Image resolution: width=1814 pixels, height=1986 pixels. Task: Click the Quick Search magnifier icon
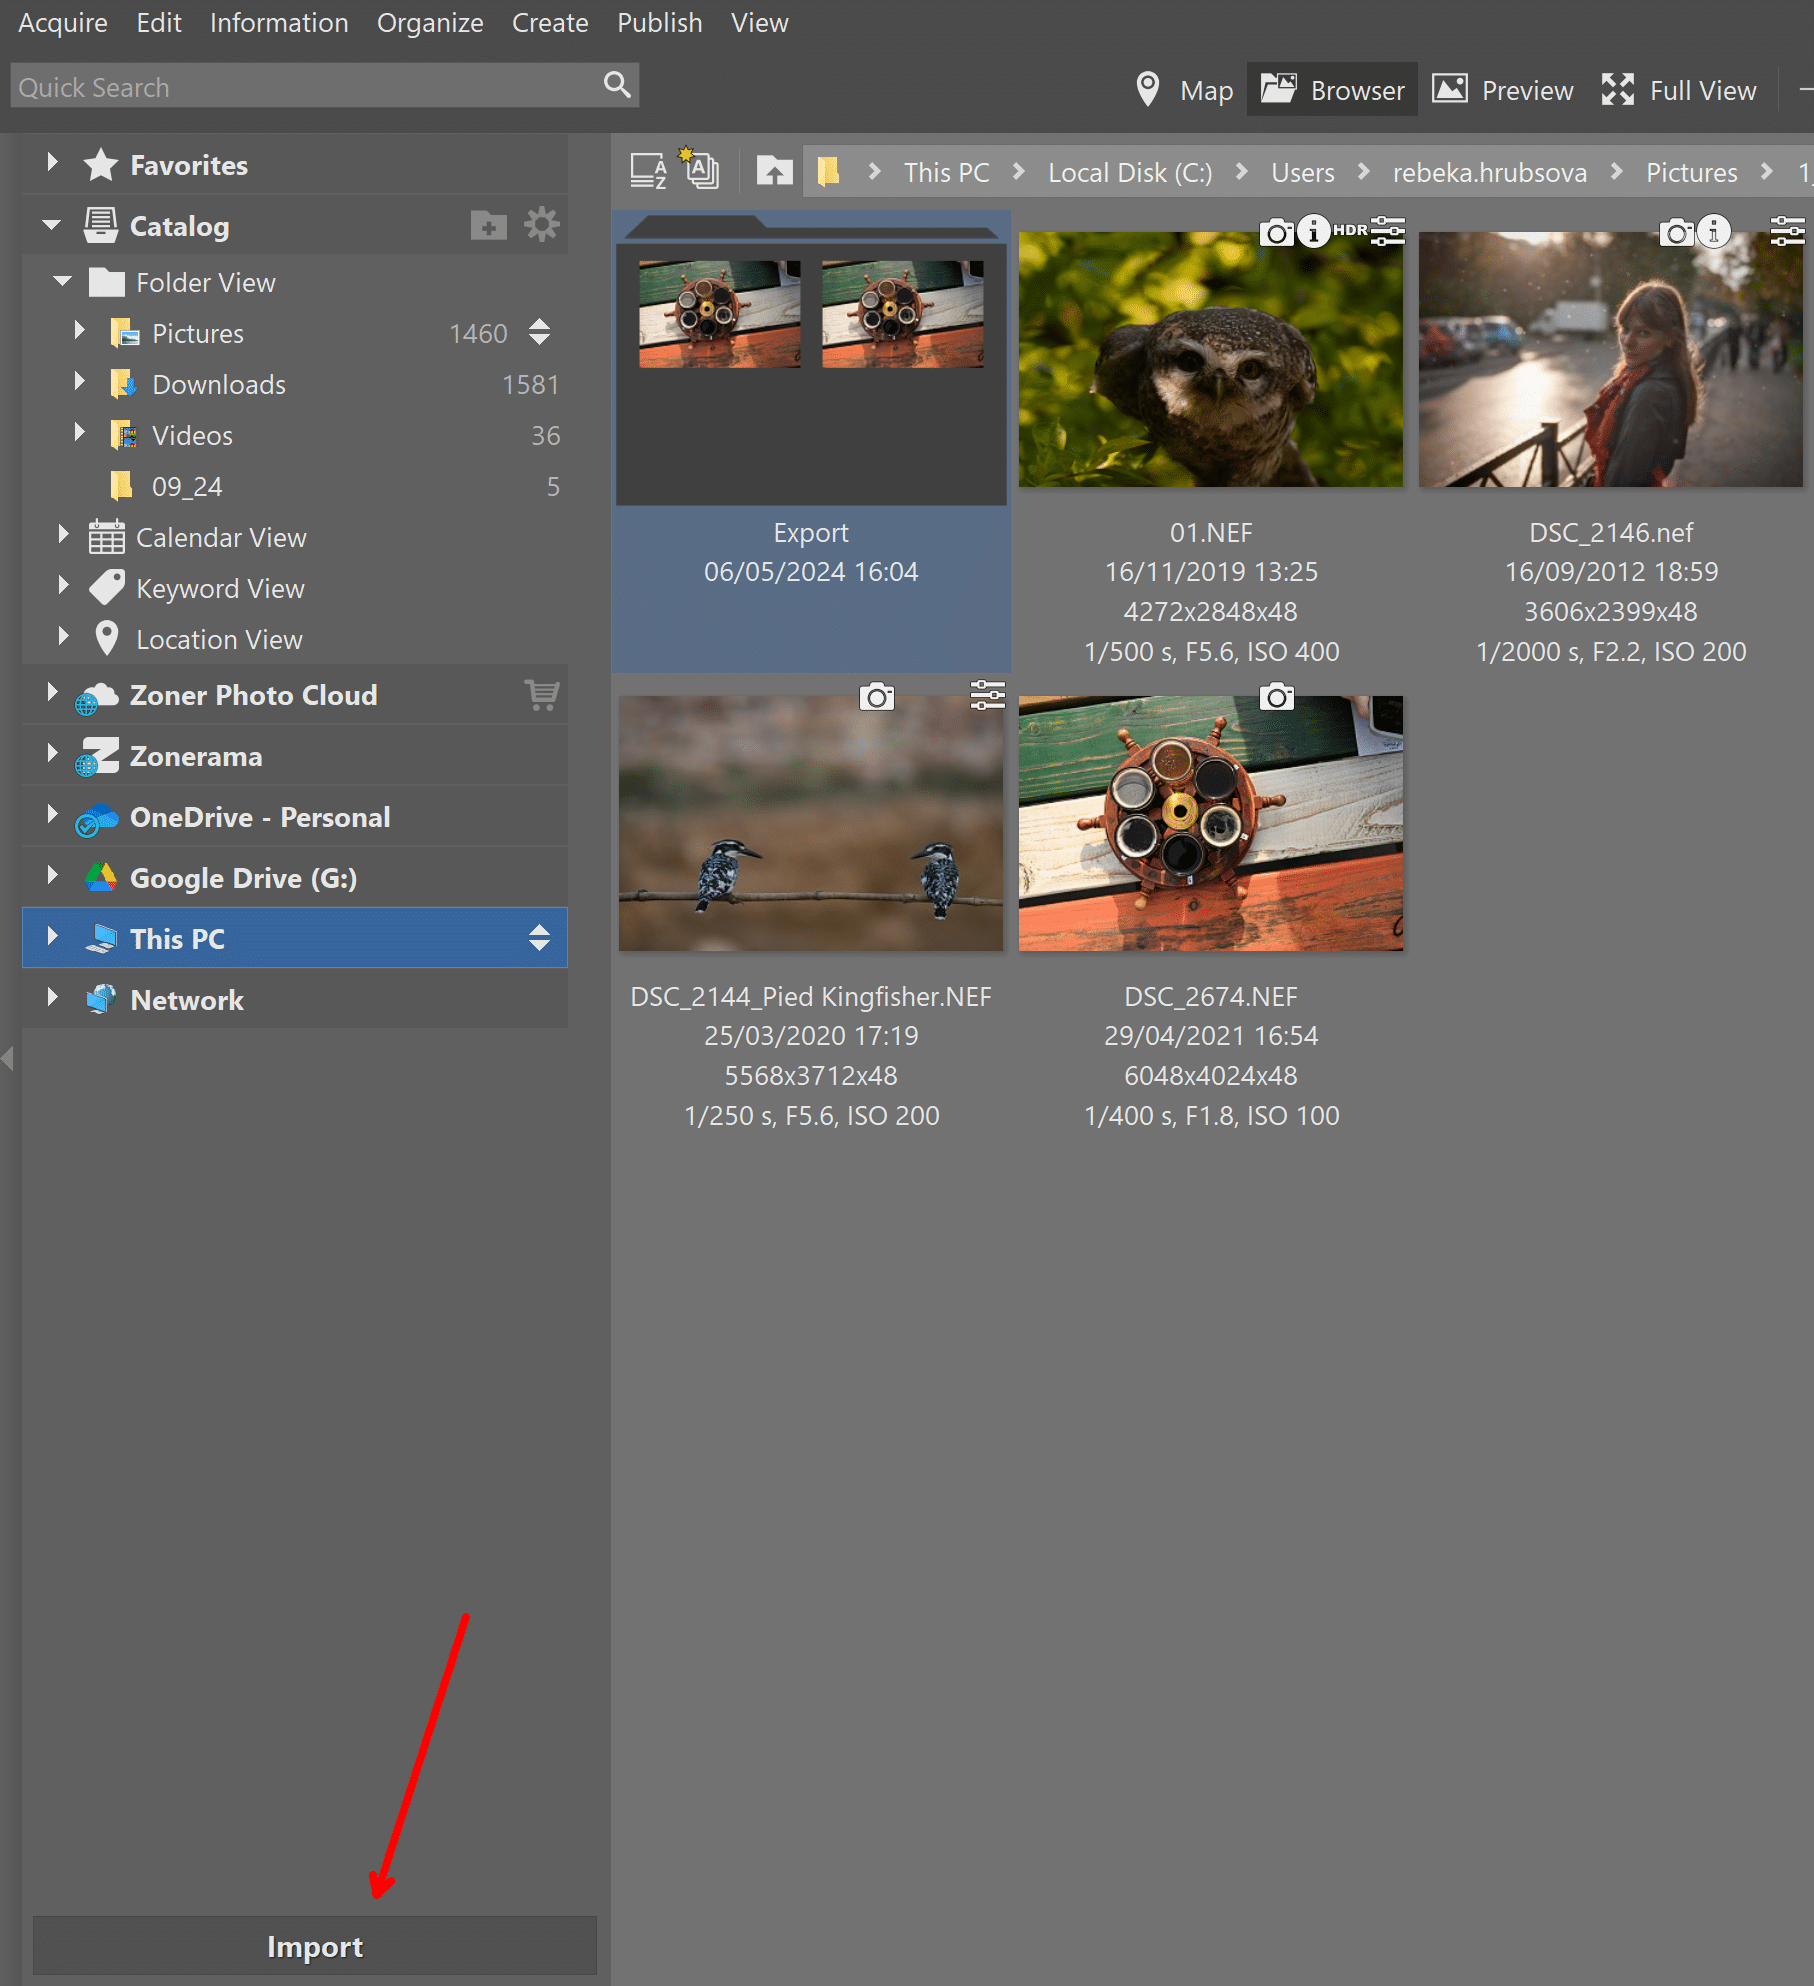tap(617, 86)
